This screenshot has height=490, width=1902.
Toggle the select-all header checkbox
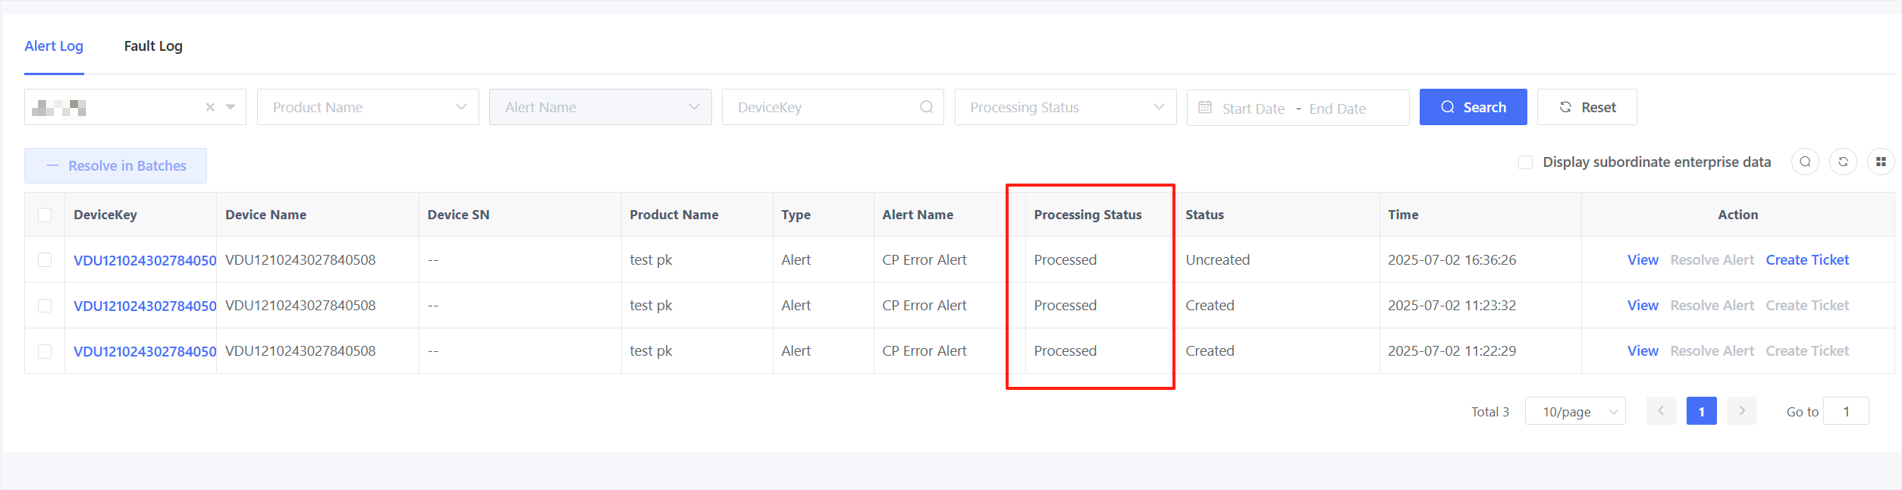45,215
